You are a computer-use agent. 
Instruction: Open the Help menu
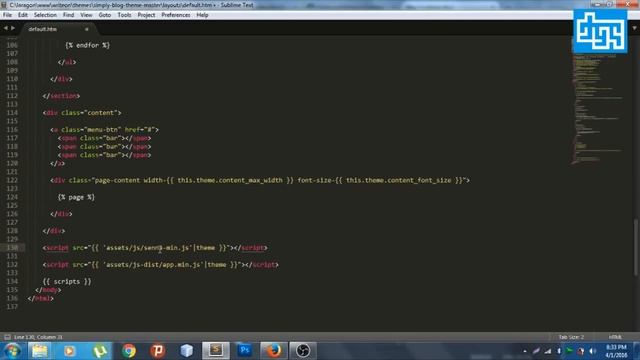pyautogui.click(x=202, y=15)
